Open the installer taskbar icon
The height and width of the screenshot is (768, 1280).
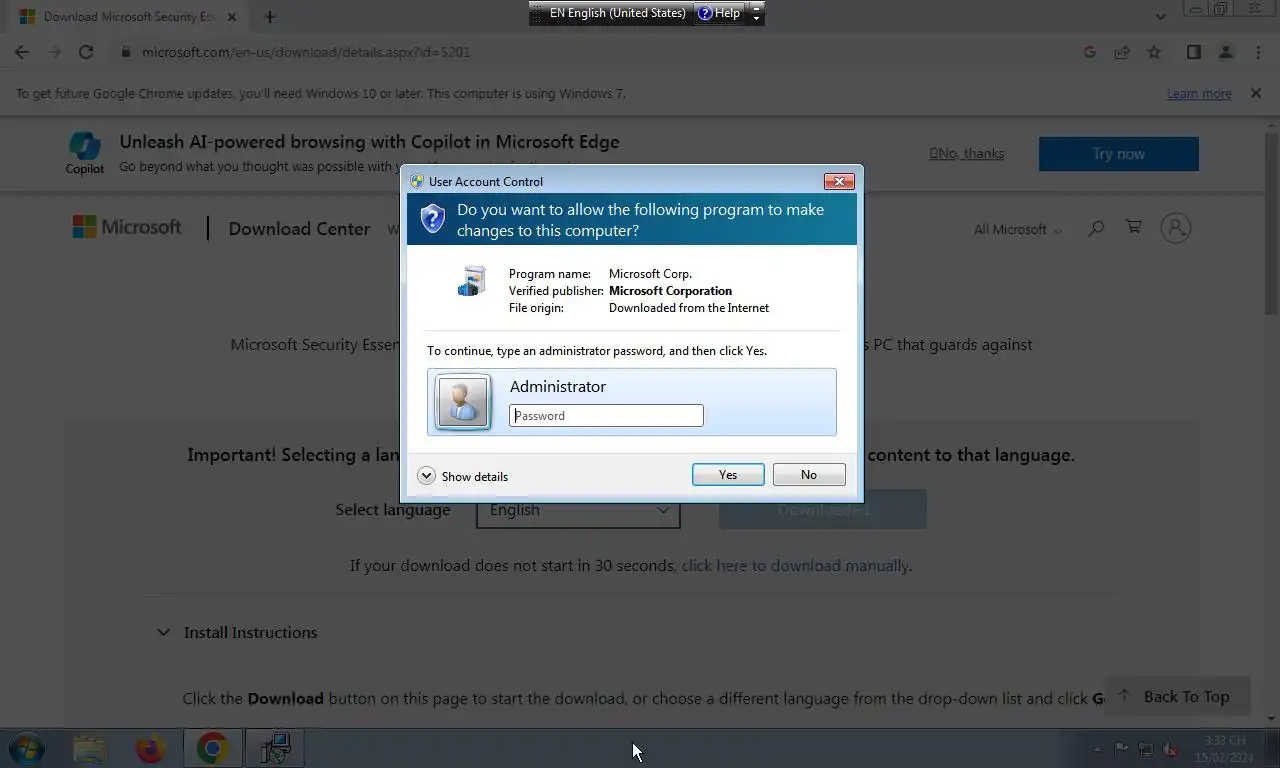coord(274,748)
